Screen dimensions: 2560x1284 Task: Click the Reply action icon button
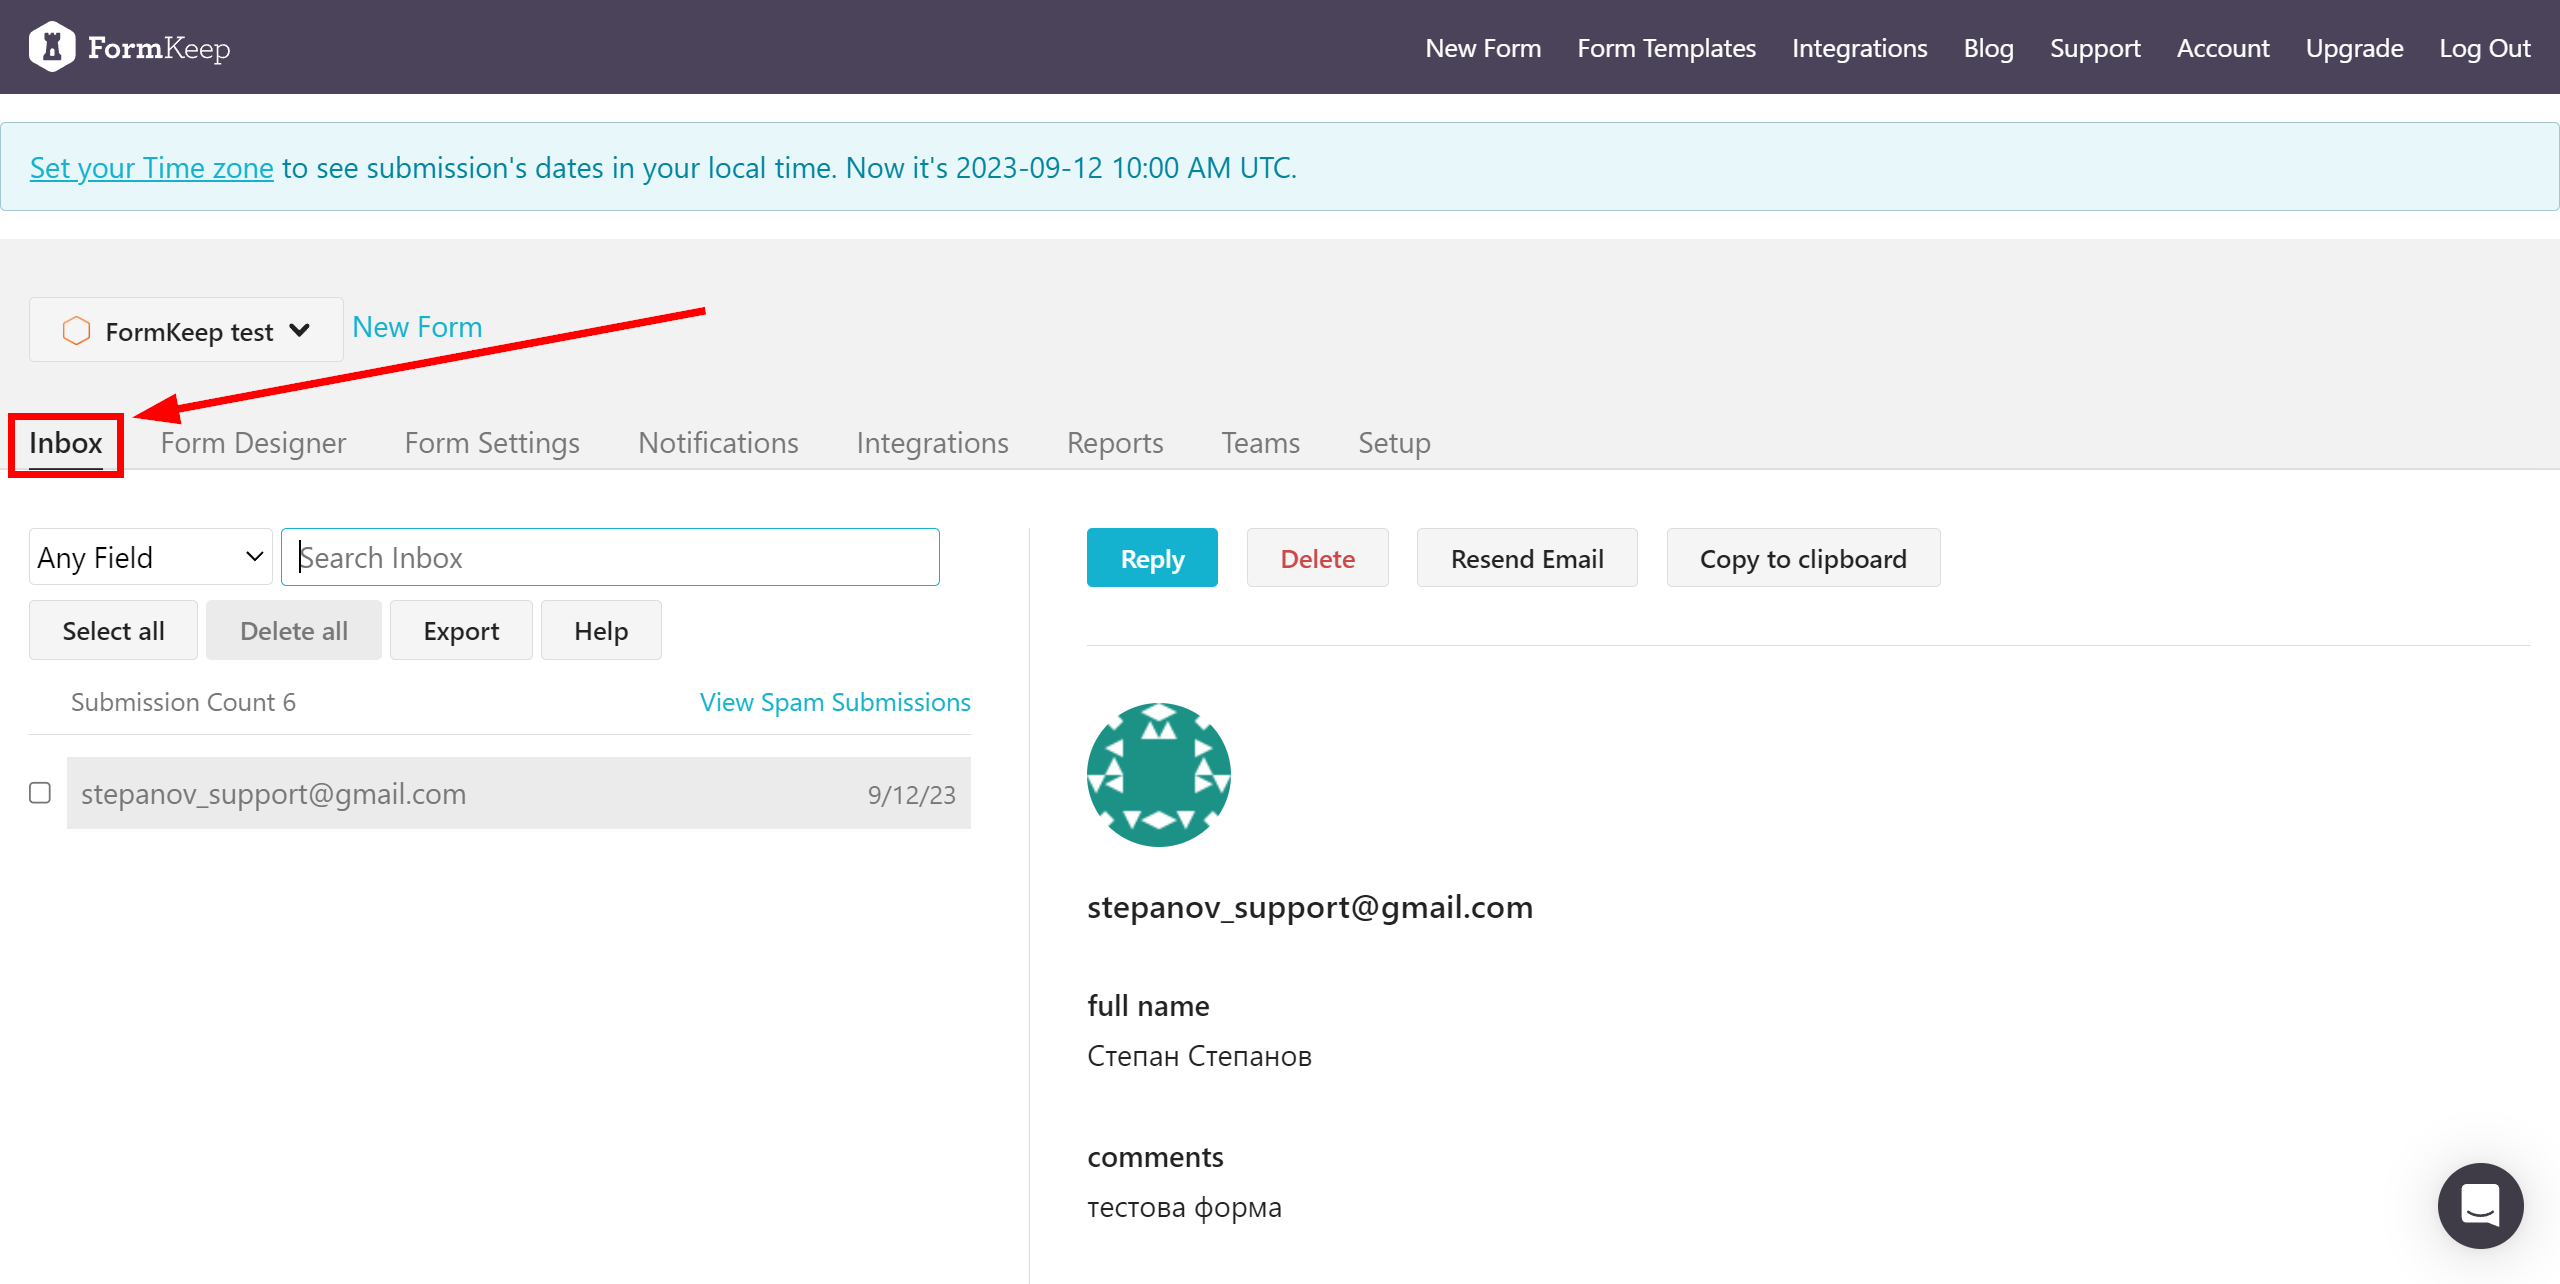1152,557
